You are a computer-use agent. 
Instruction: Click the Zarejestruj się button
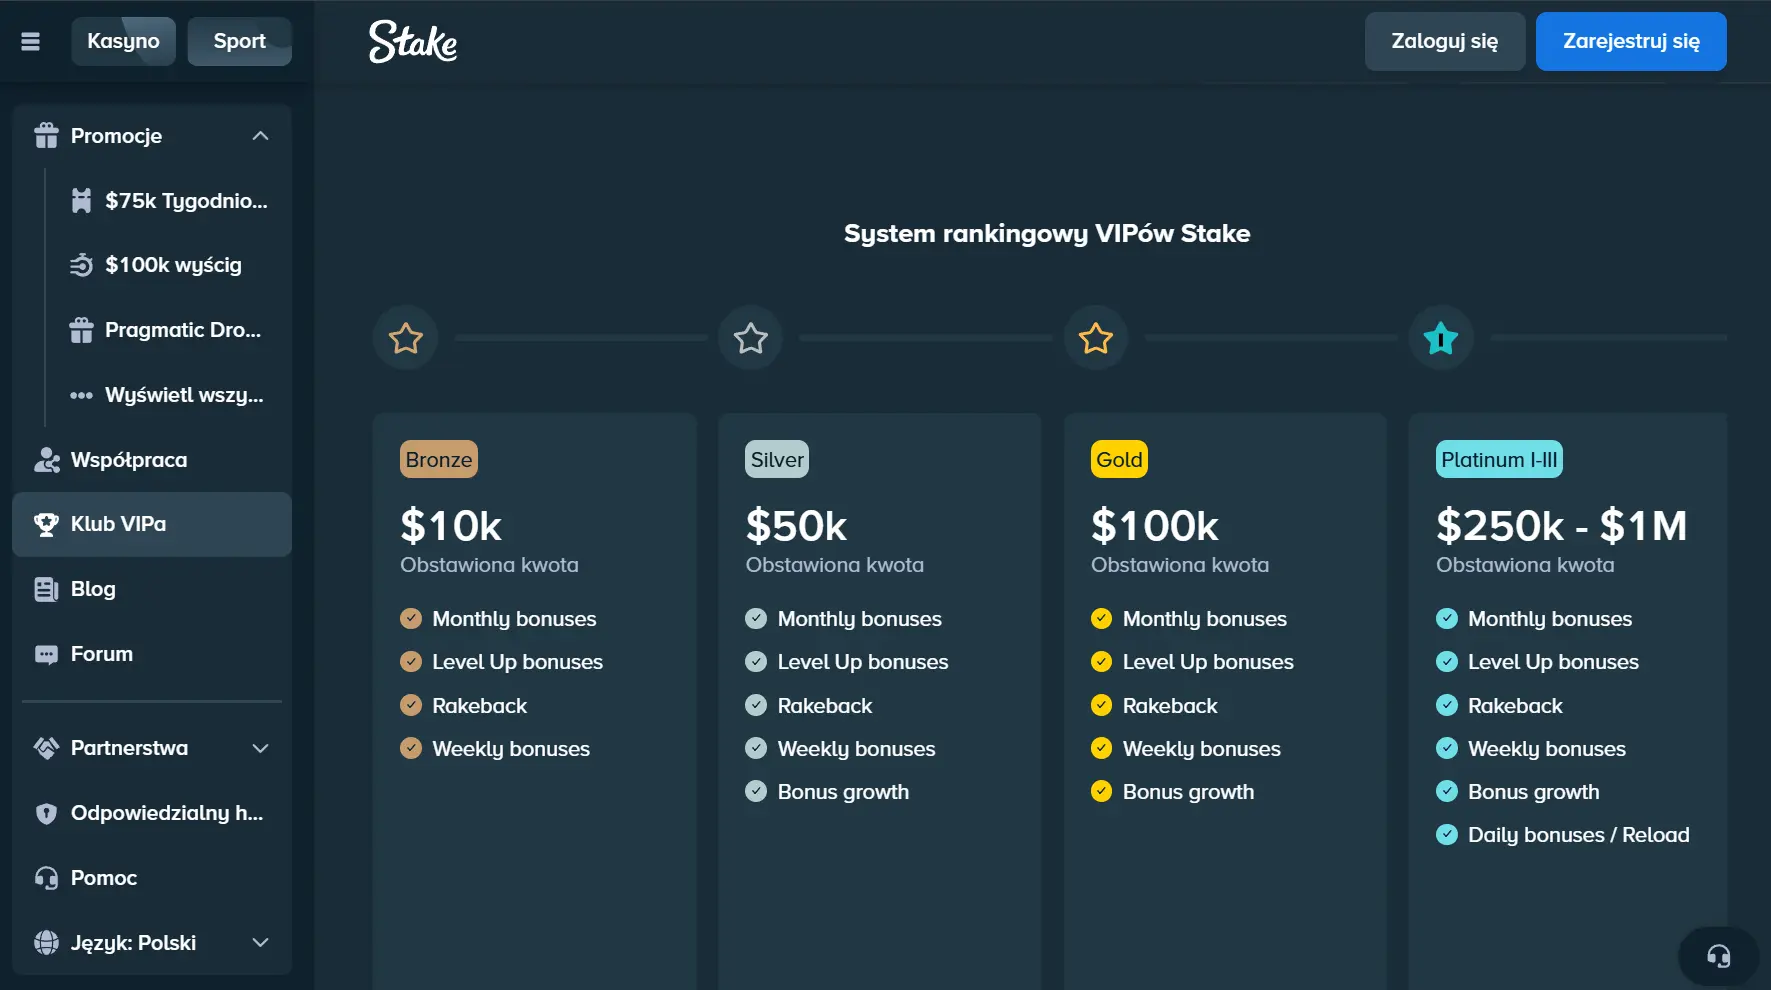(1631, 41)
